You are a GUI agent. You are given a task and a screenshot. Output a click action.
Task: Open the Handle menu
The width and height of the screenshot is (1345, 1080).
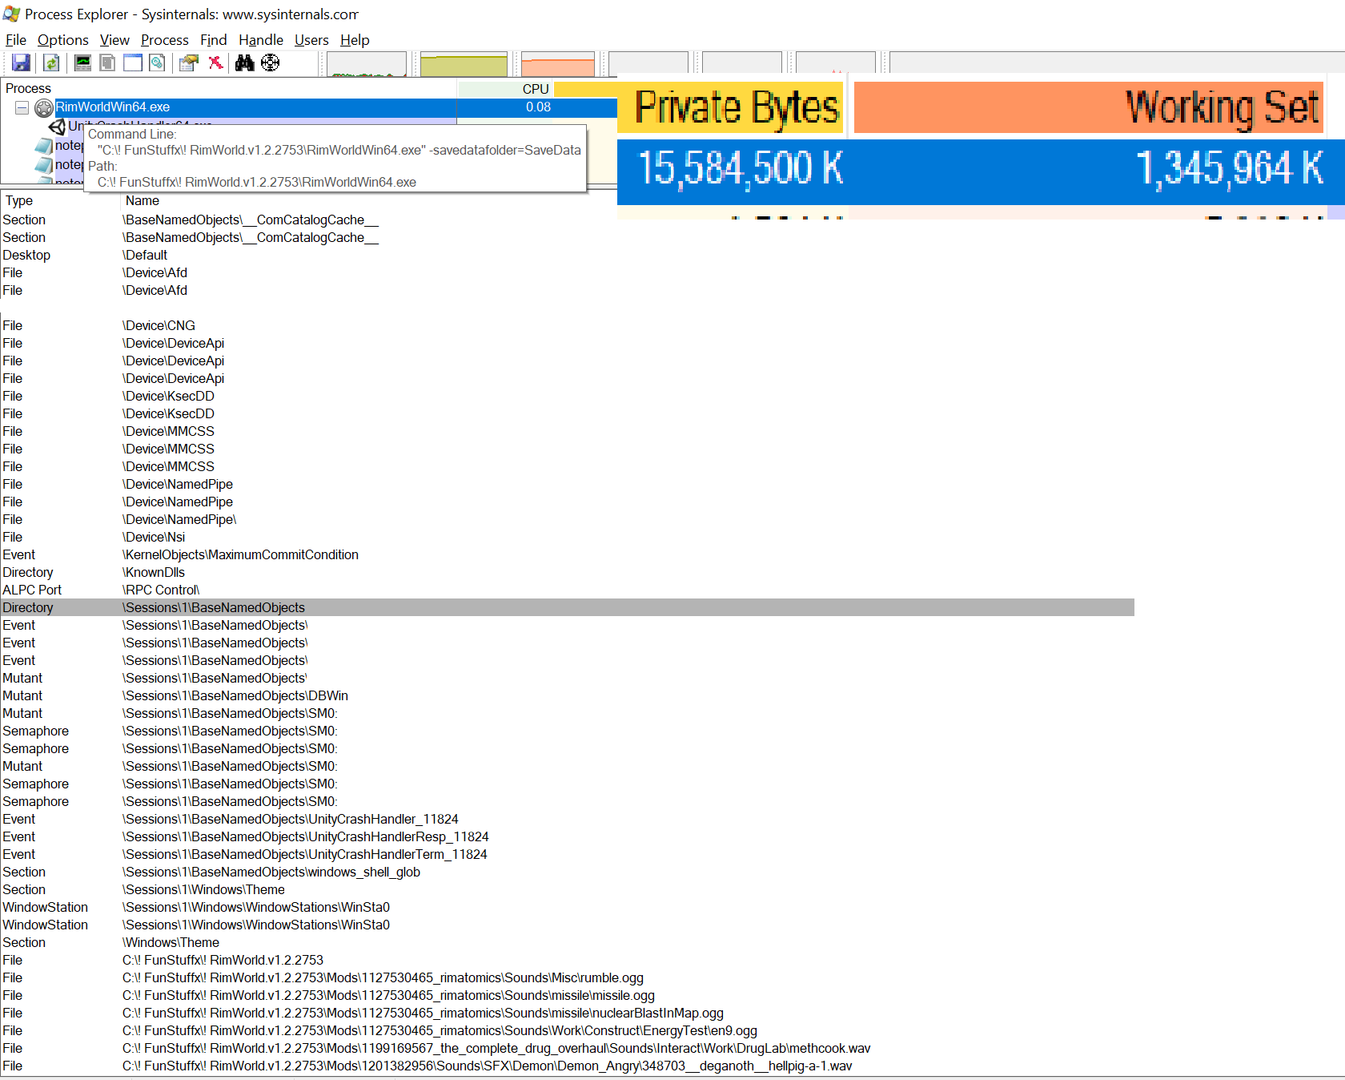(x=261, y=40)
